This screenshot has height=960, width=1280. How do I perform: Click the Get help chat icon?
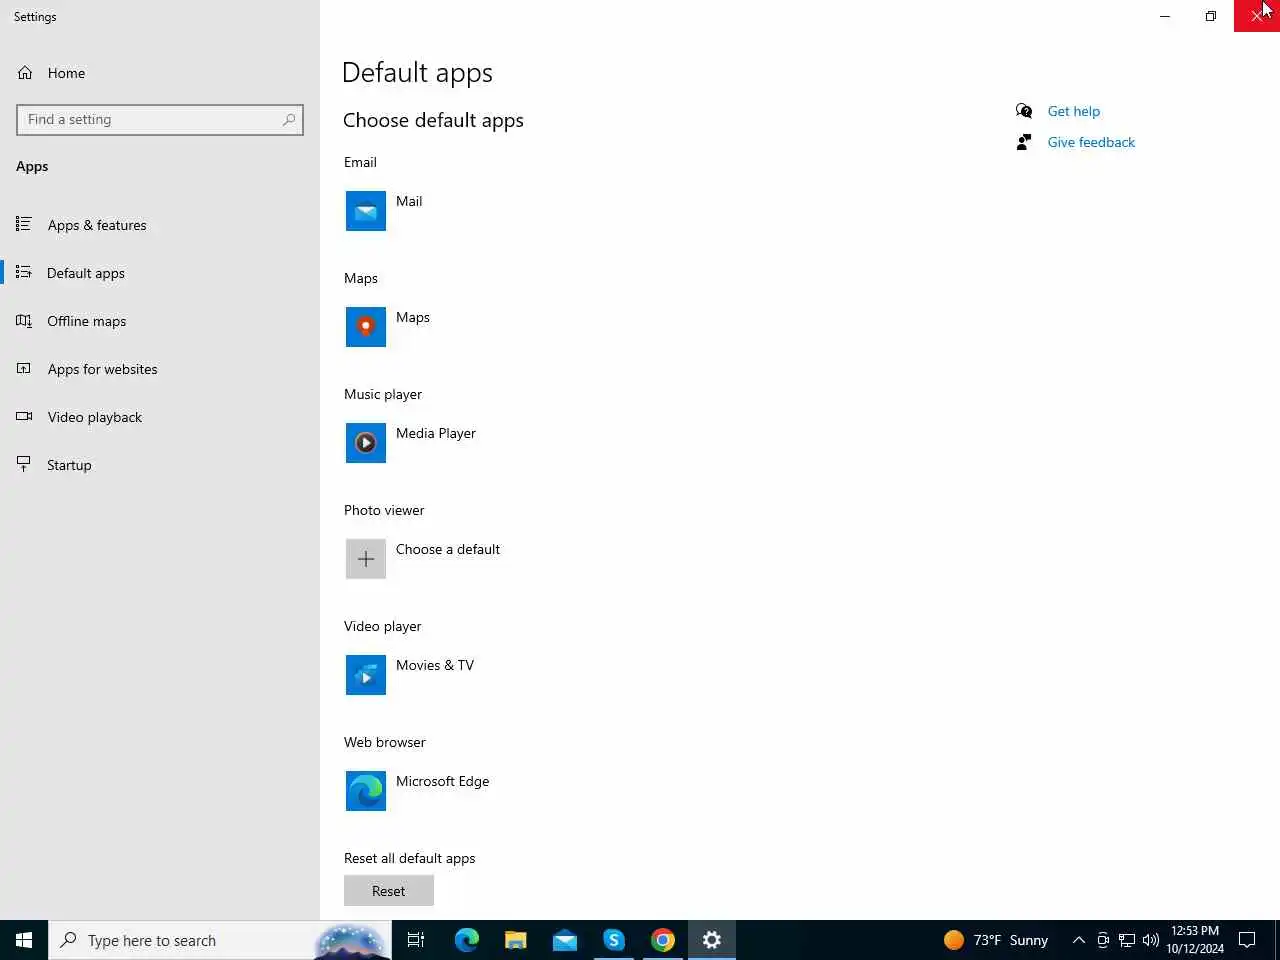coord(1024,111)
